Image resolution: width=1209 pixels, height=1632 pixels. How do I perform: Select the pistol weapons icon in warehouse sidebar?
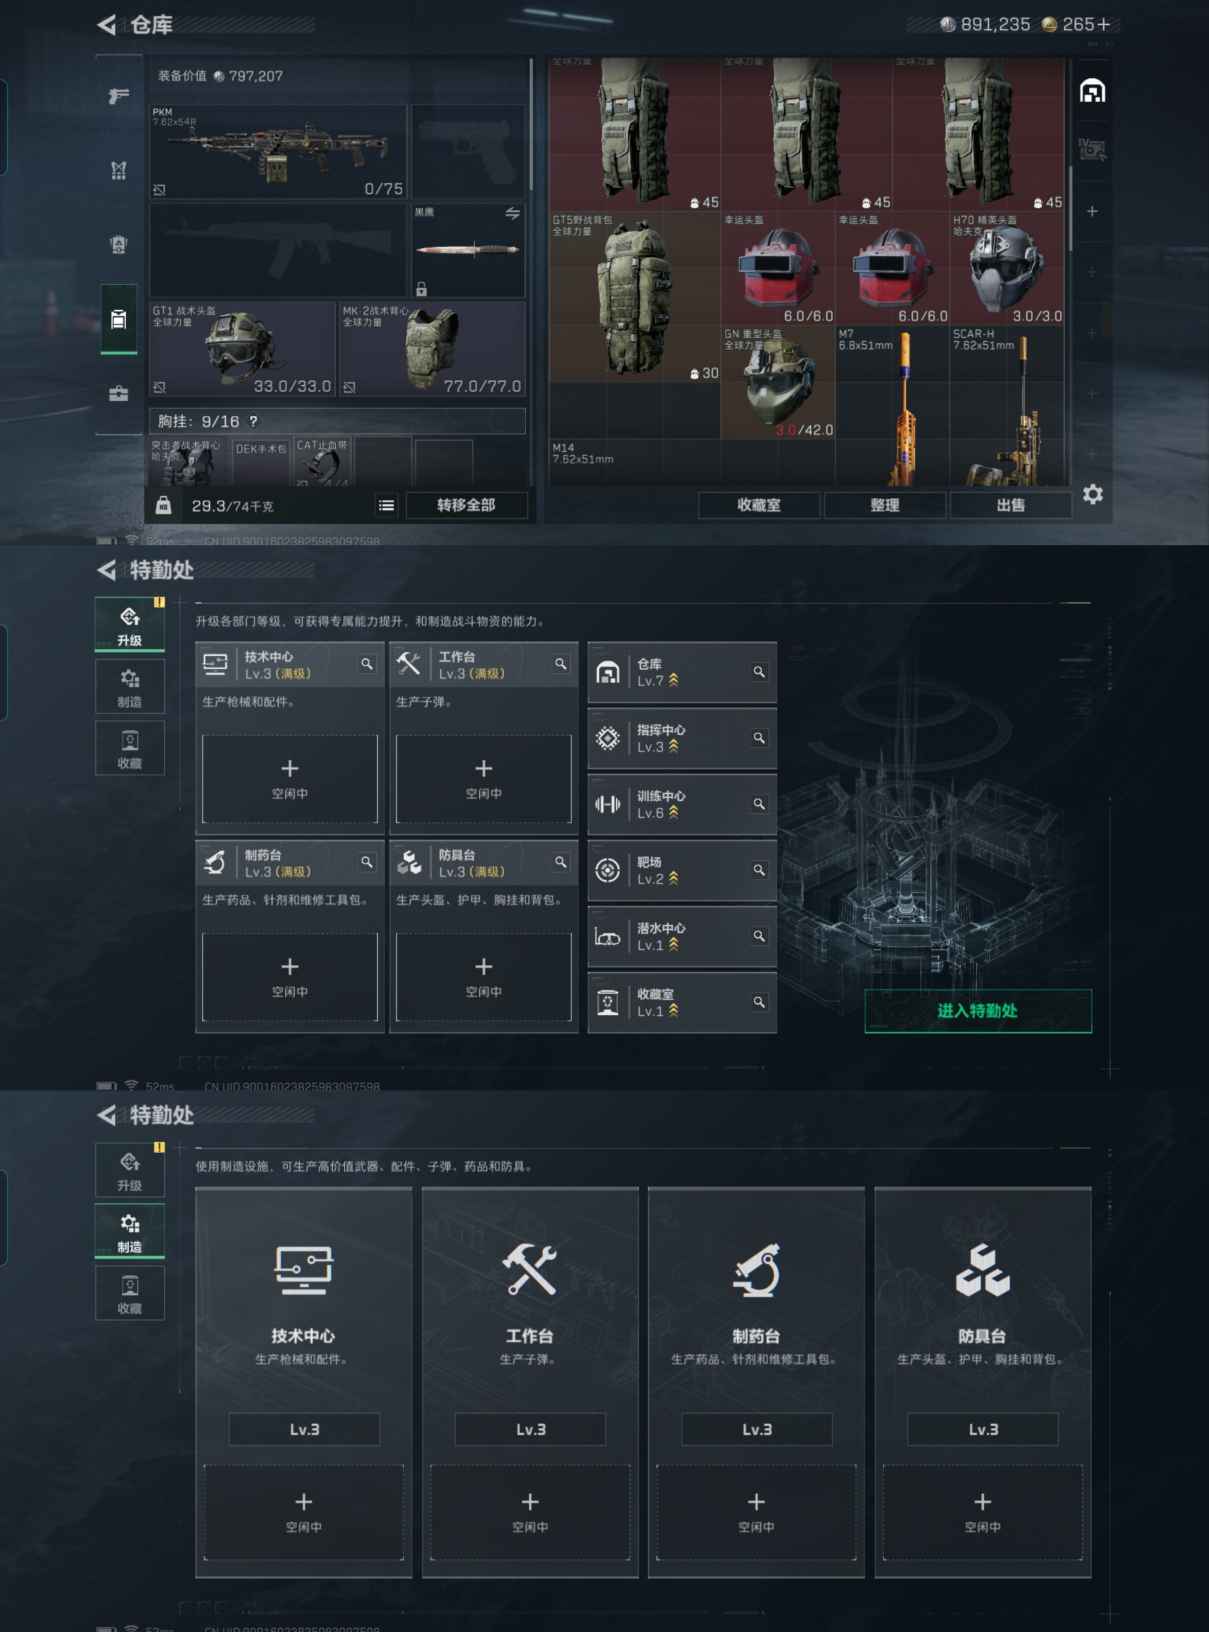(119, 96)
